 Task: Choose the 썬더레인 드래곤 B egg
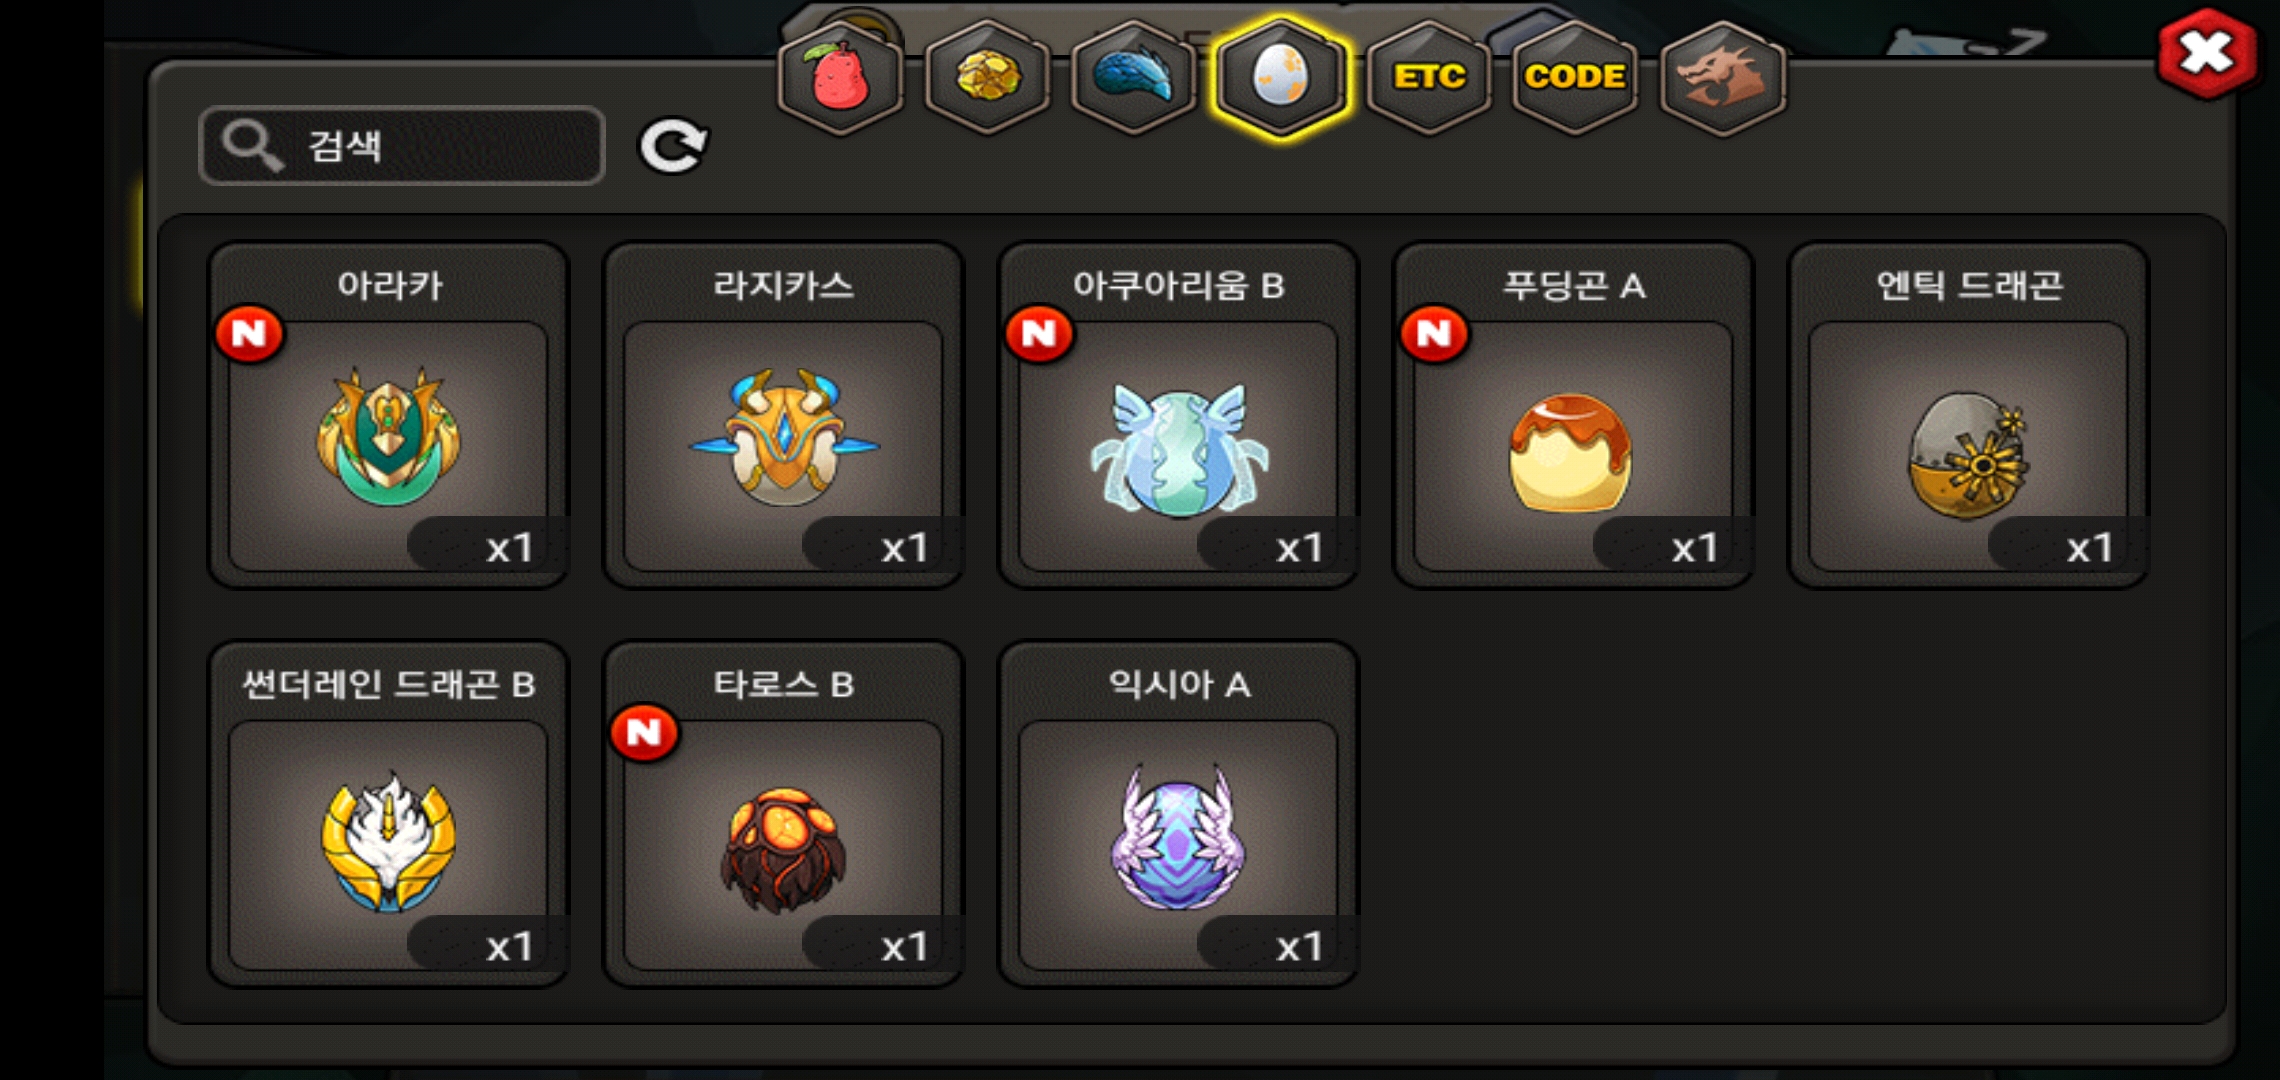click(x=389, y=814)
